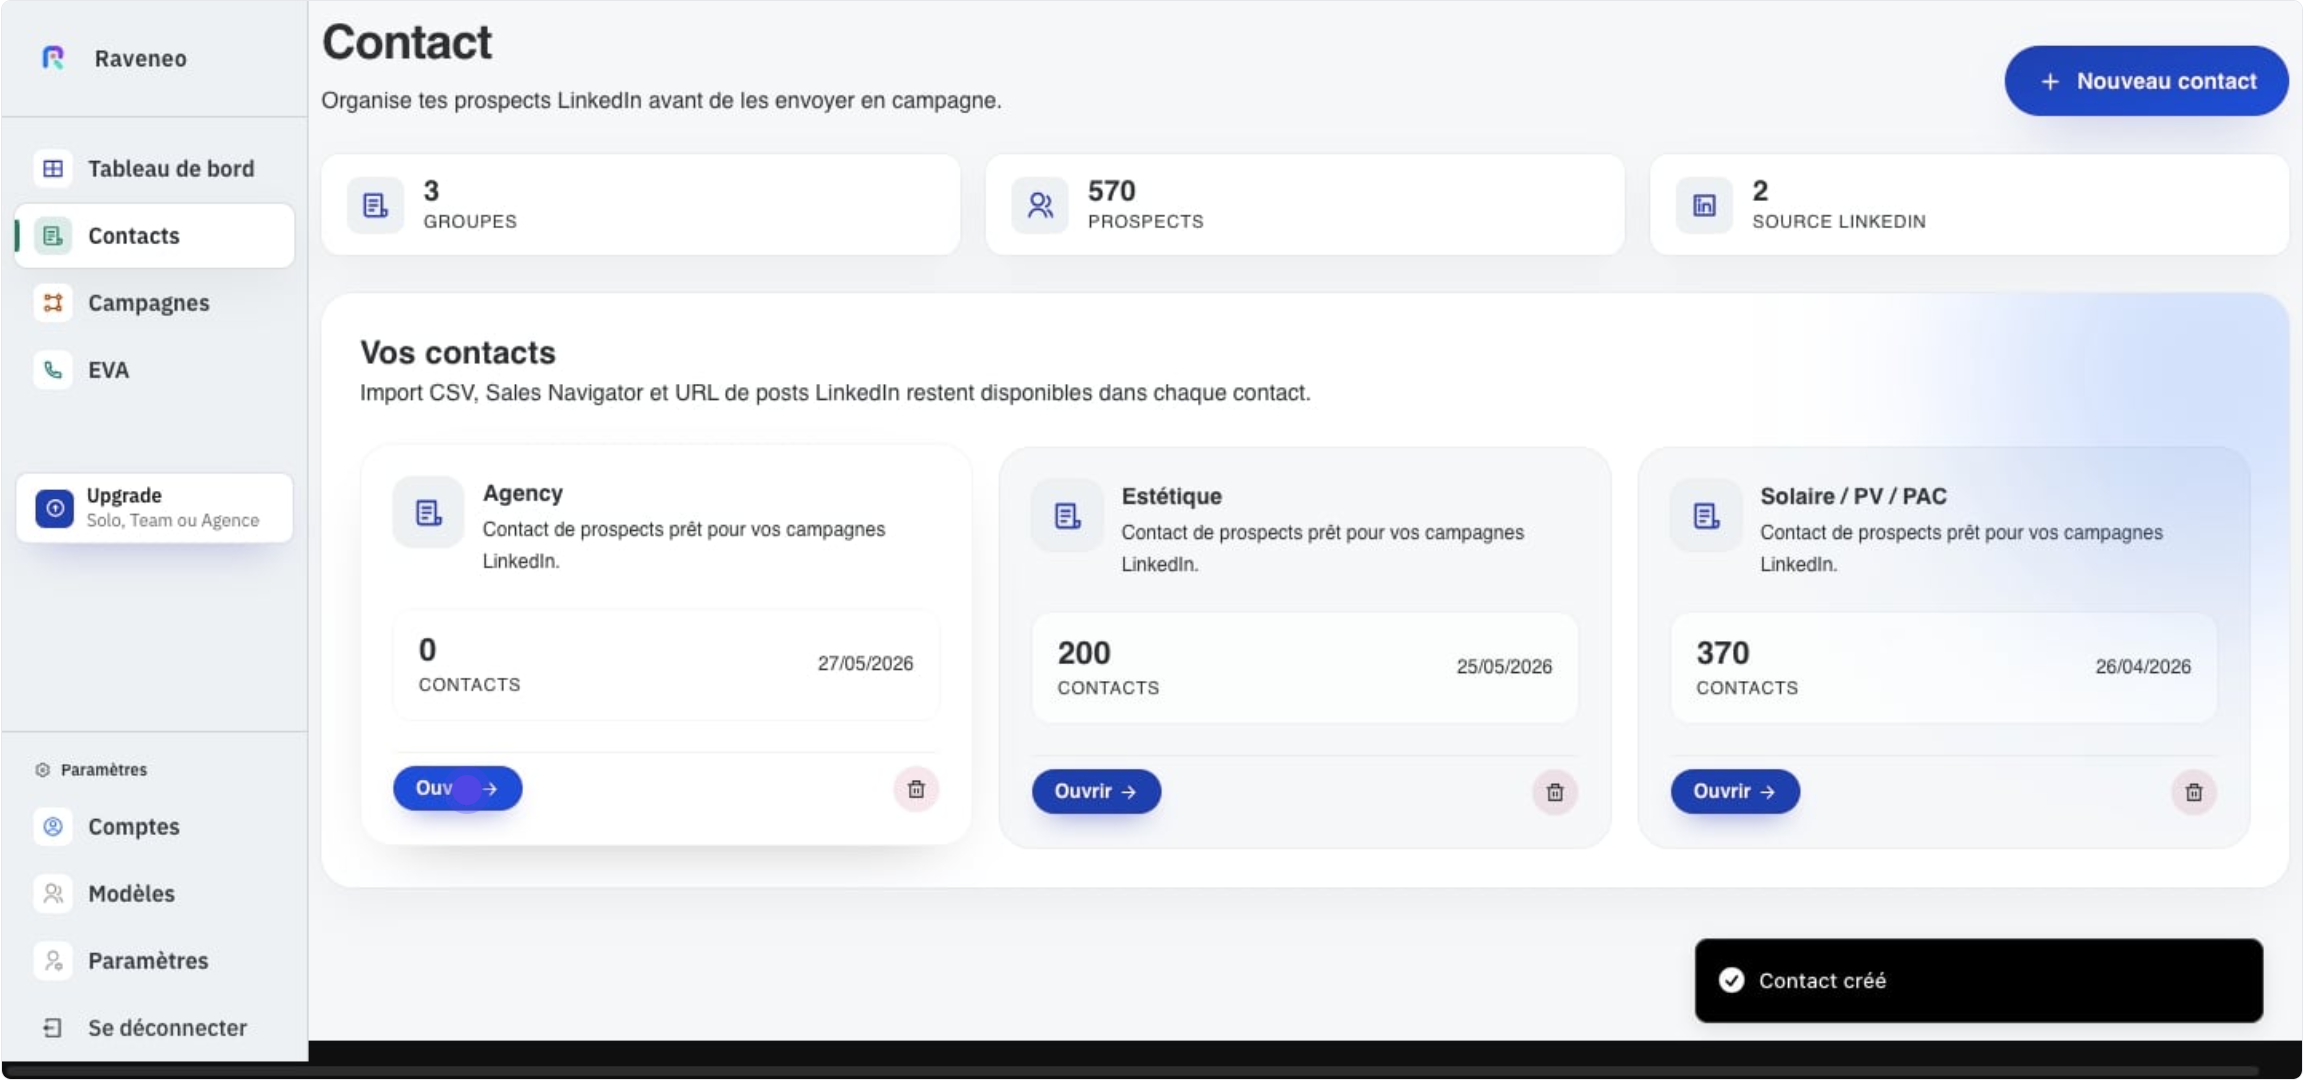Viewport: 2304px width, 1080px height.
Task: Open the Agency contact group
Action: click(458, 789)
